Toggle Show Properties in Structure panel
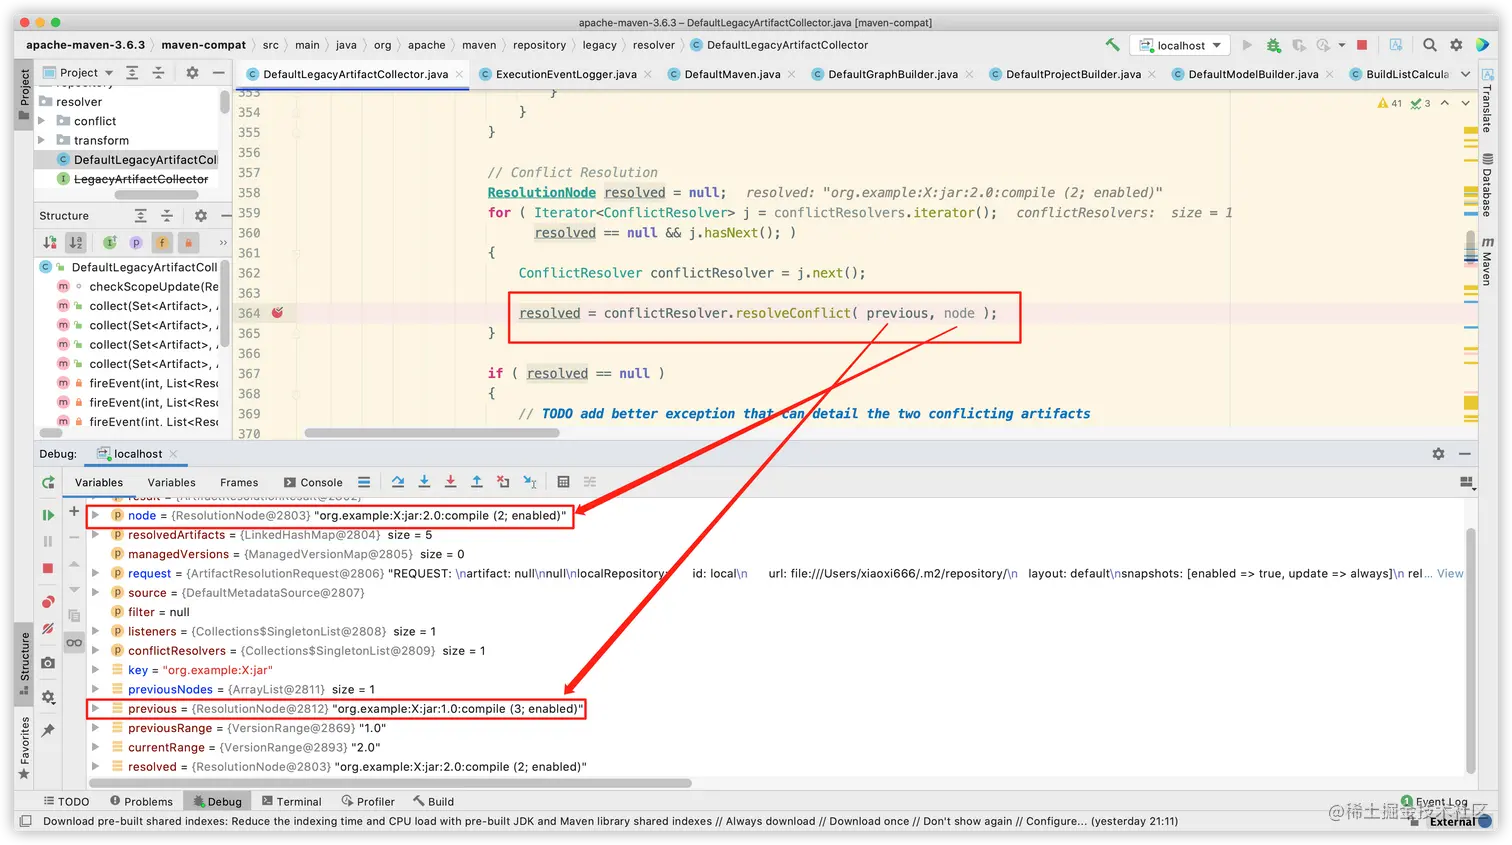 (136, 242)
